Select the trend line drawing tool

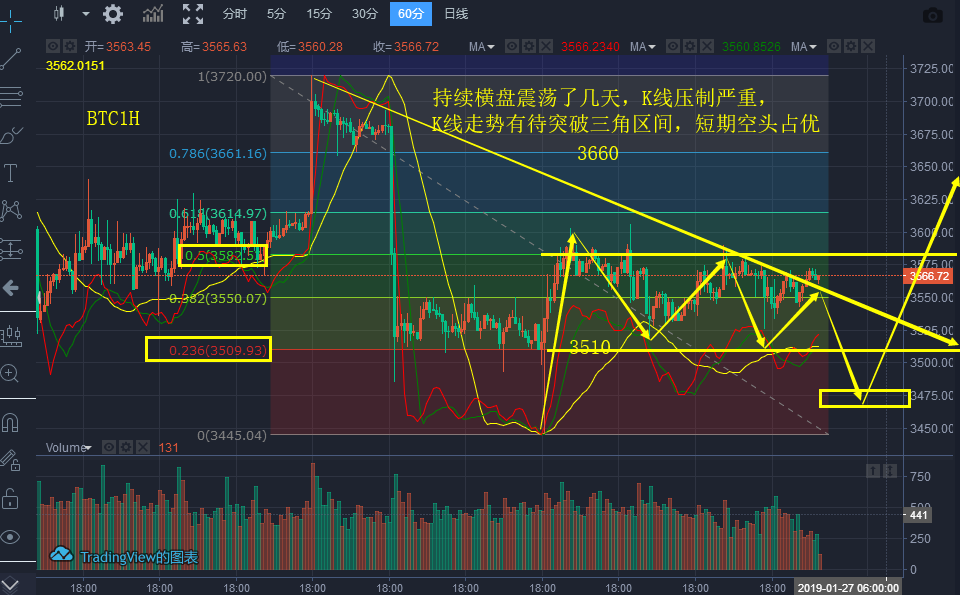tap(10, 59)
